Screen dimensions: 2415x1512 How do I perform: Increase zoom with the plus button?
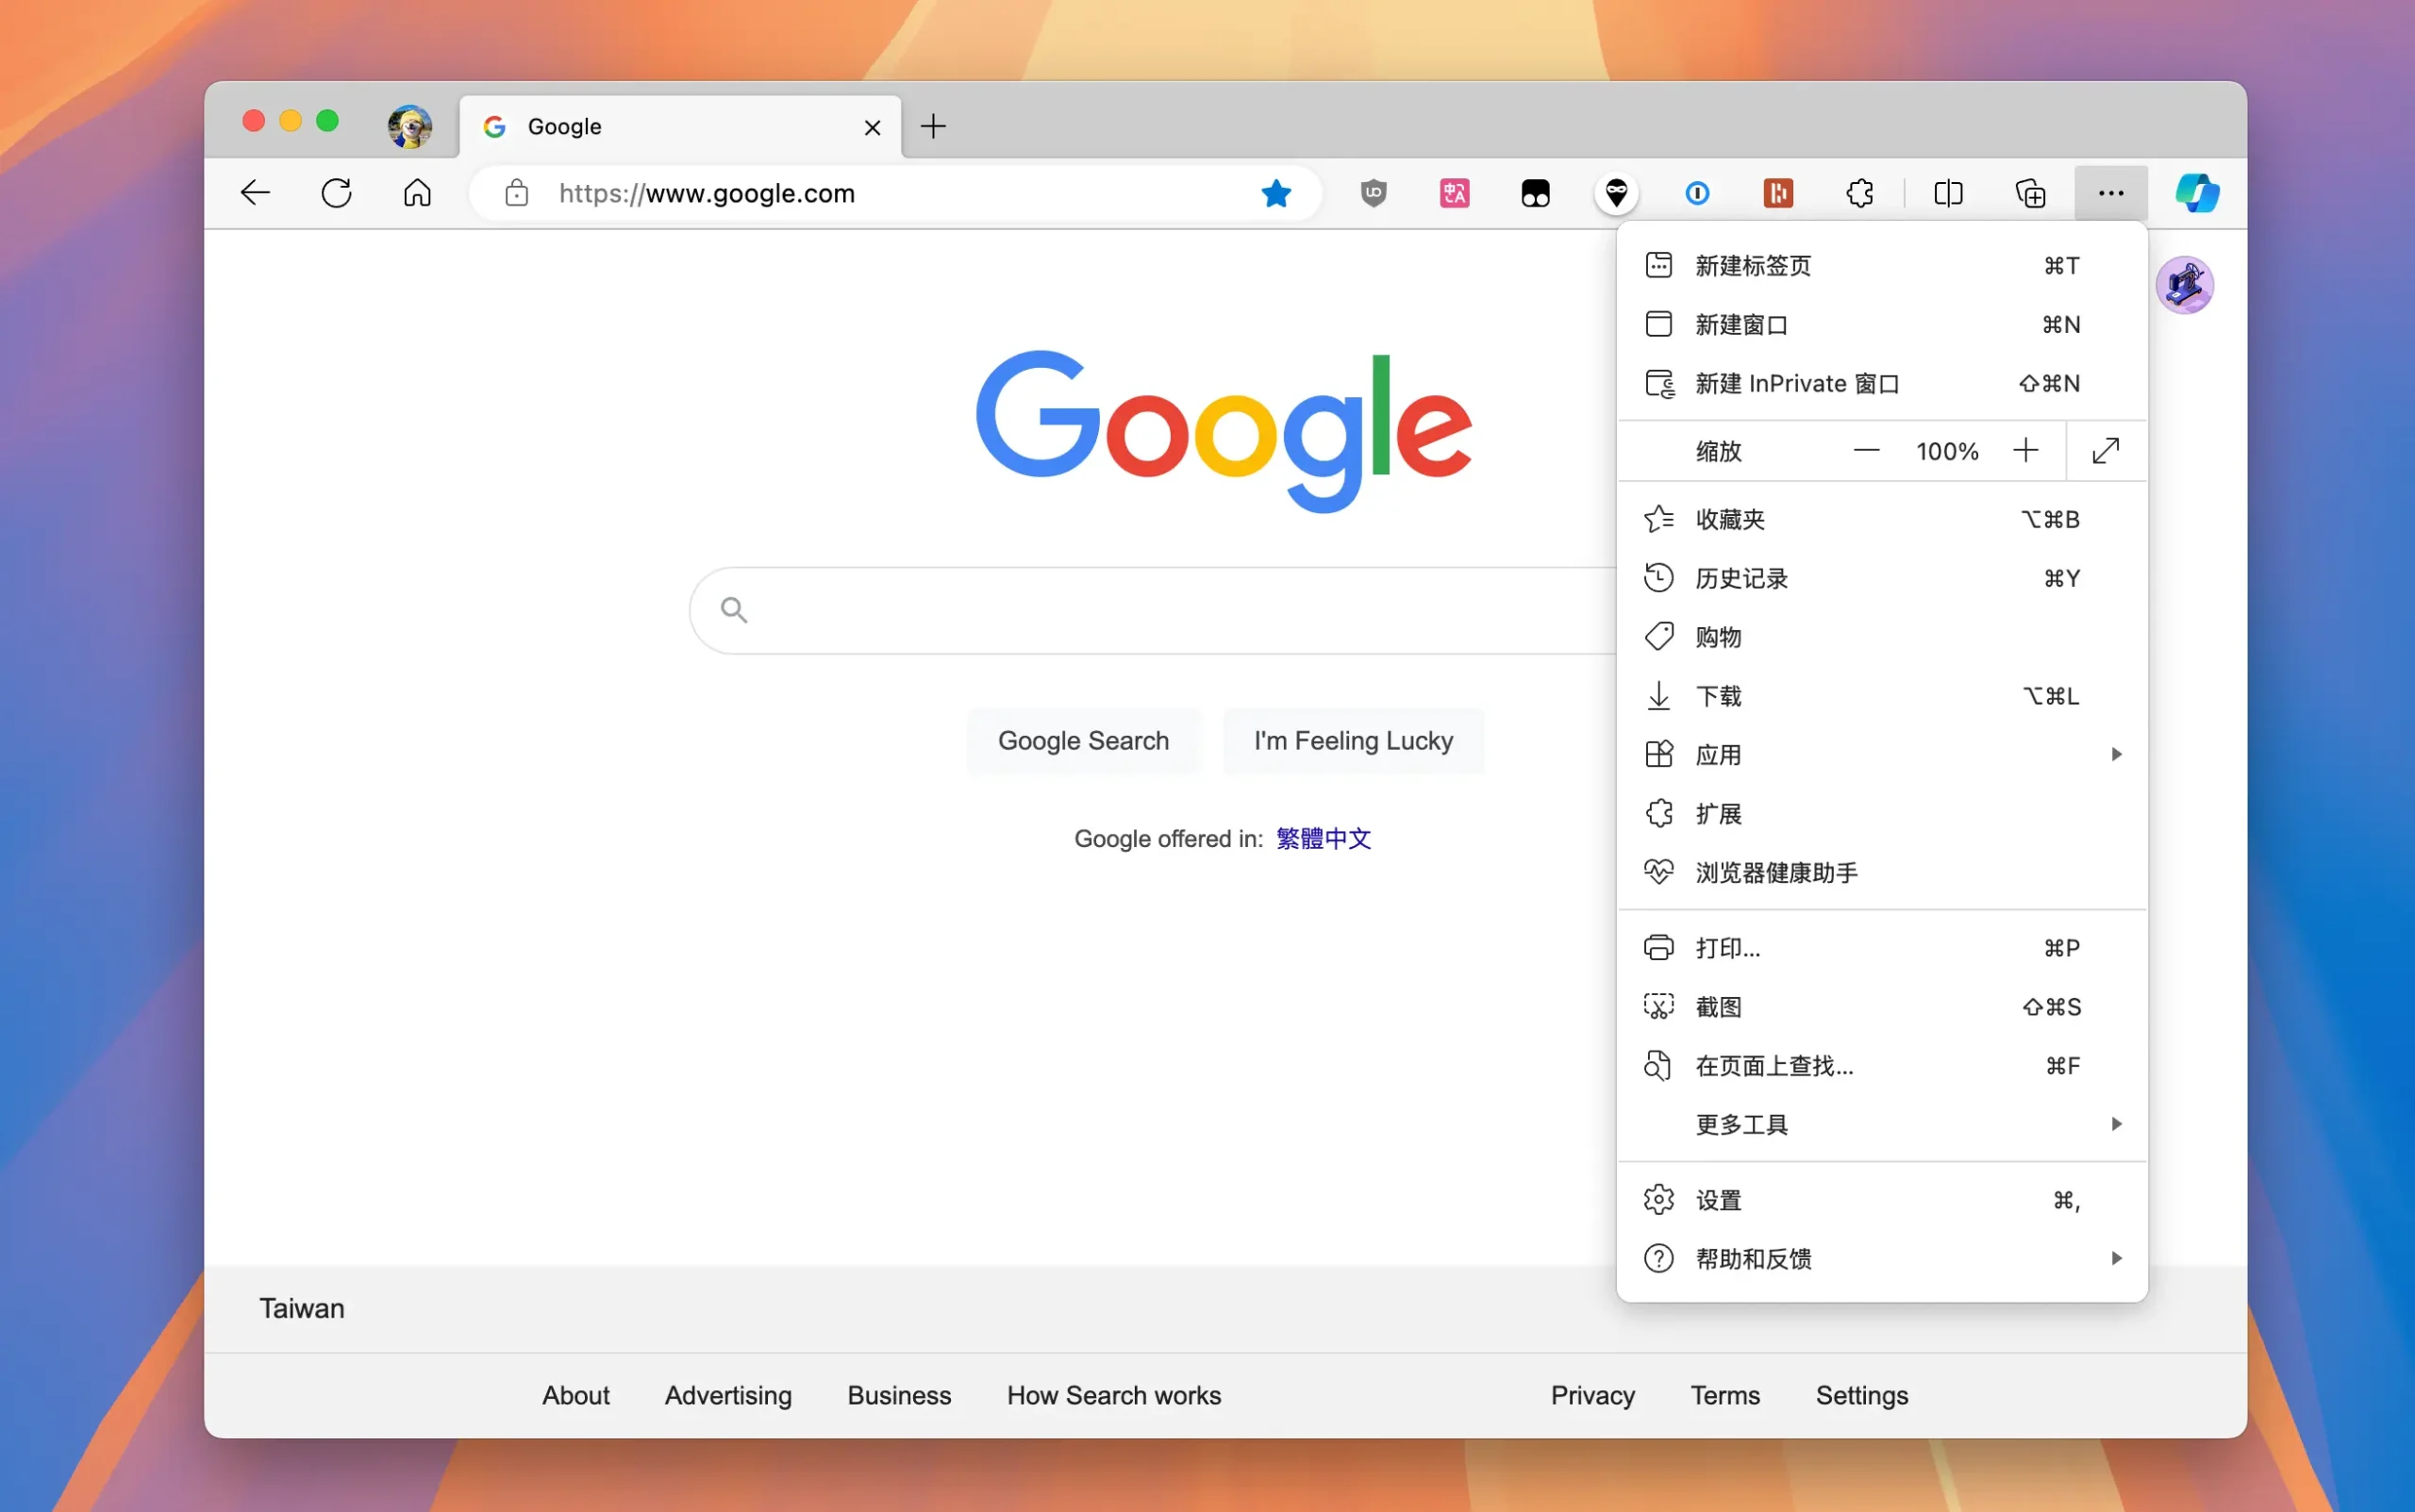2025,451
